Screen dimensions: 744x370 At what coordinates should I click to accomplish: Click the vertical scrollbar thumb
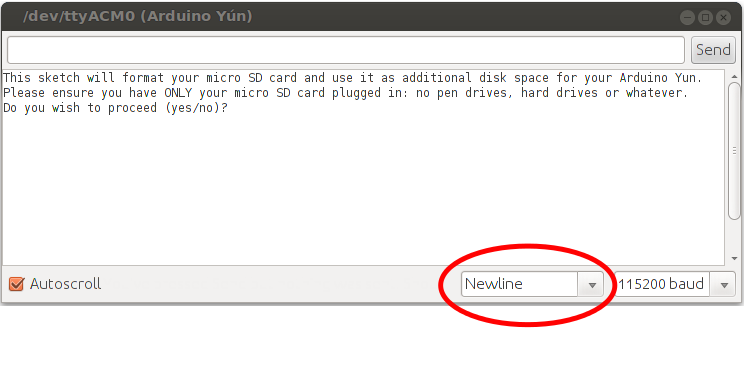735,151
